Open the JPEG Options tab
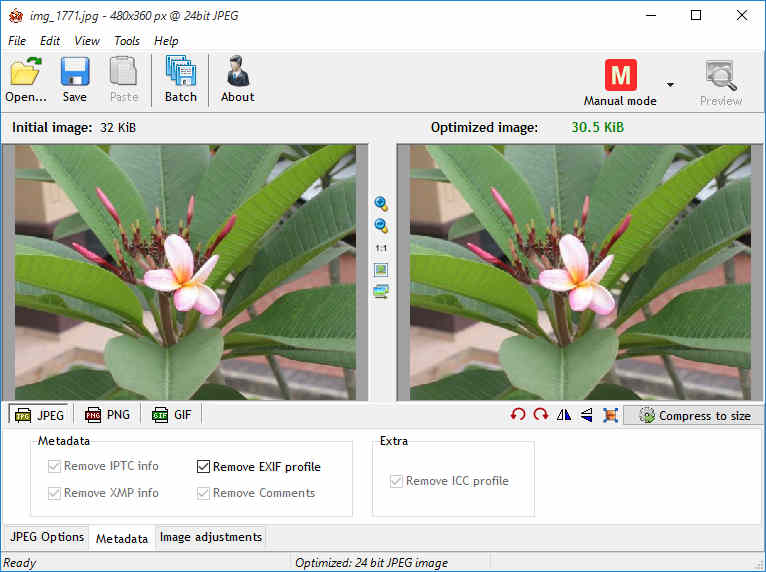Viewport: 766px width, 572px height. [47, 537]
